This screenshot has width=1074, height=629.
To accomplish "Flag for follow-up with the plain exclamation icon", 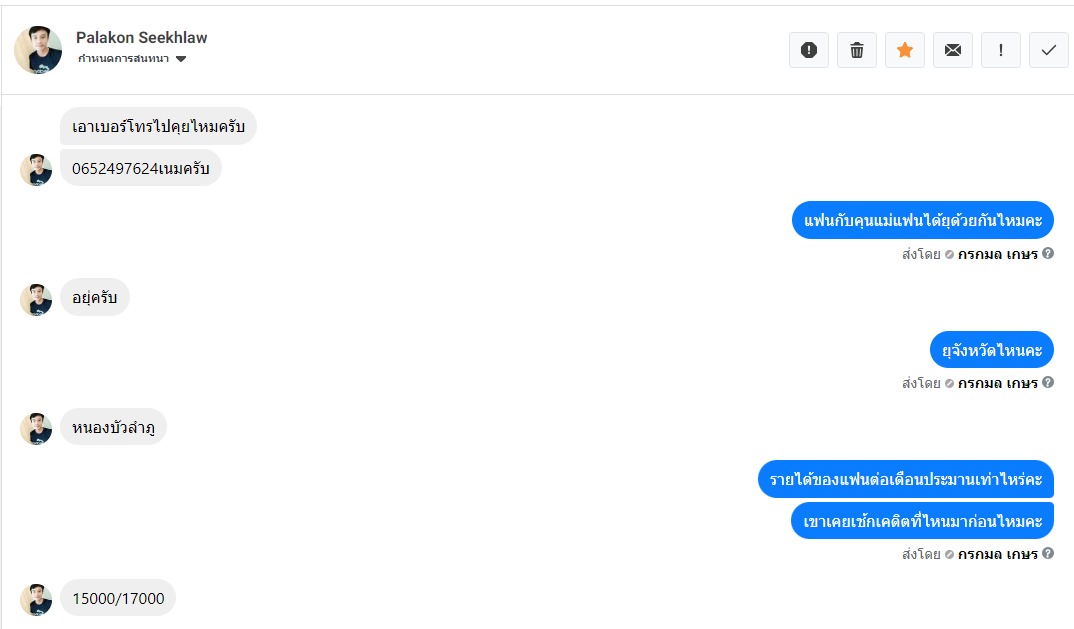I will point(1001,50).
